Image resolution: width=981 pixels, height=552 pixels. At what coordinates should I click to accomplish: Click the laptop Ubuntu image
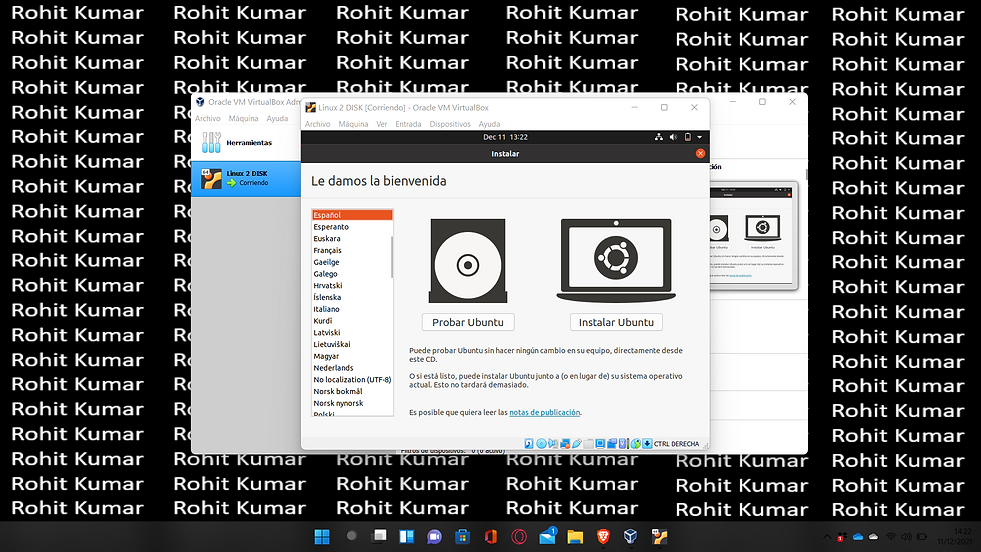point(616,260)
